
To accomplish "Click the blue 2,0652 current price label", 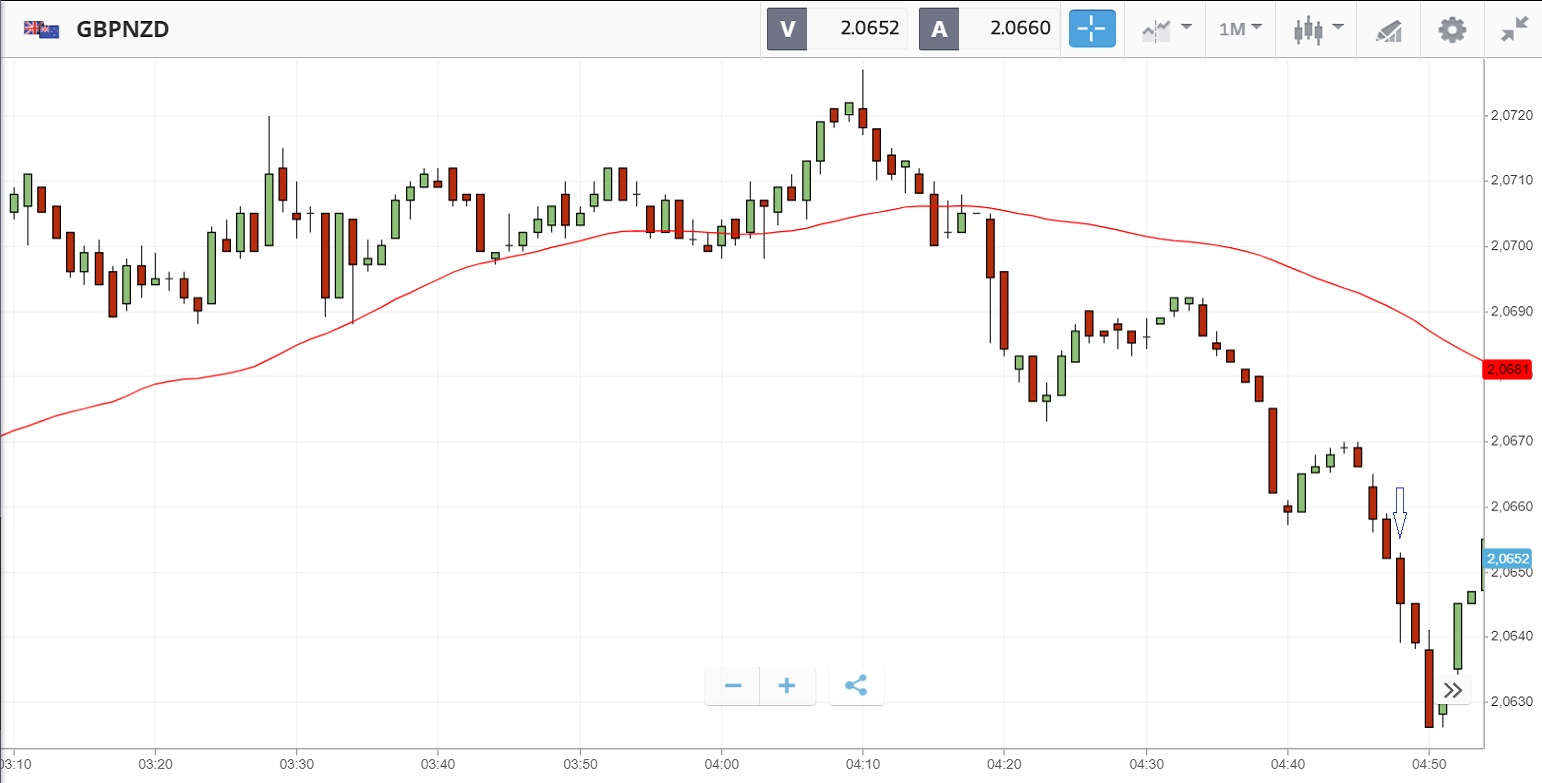I will 1508,558.
